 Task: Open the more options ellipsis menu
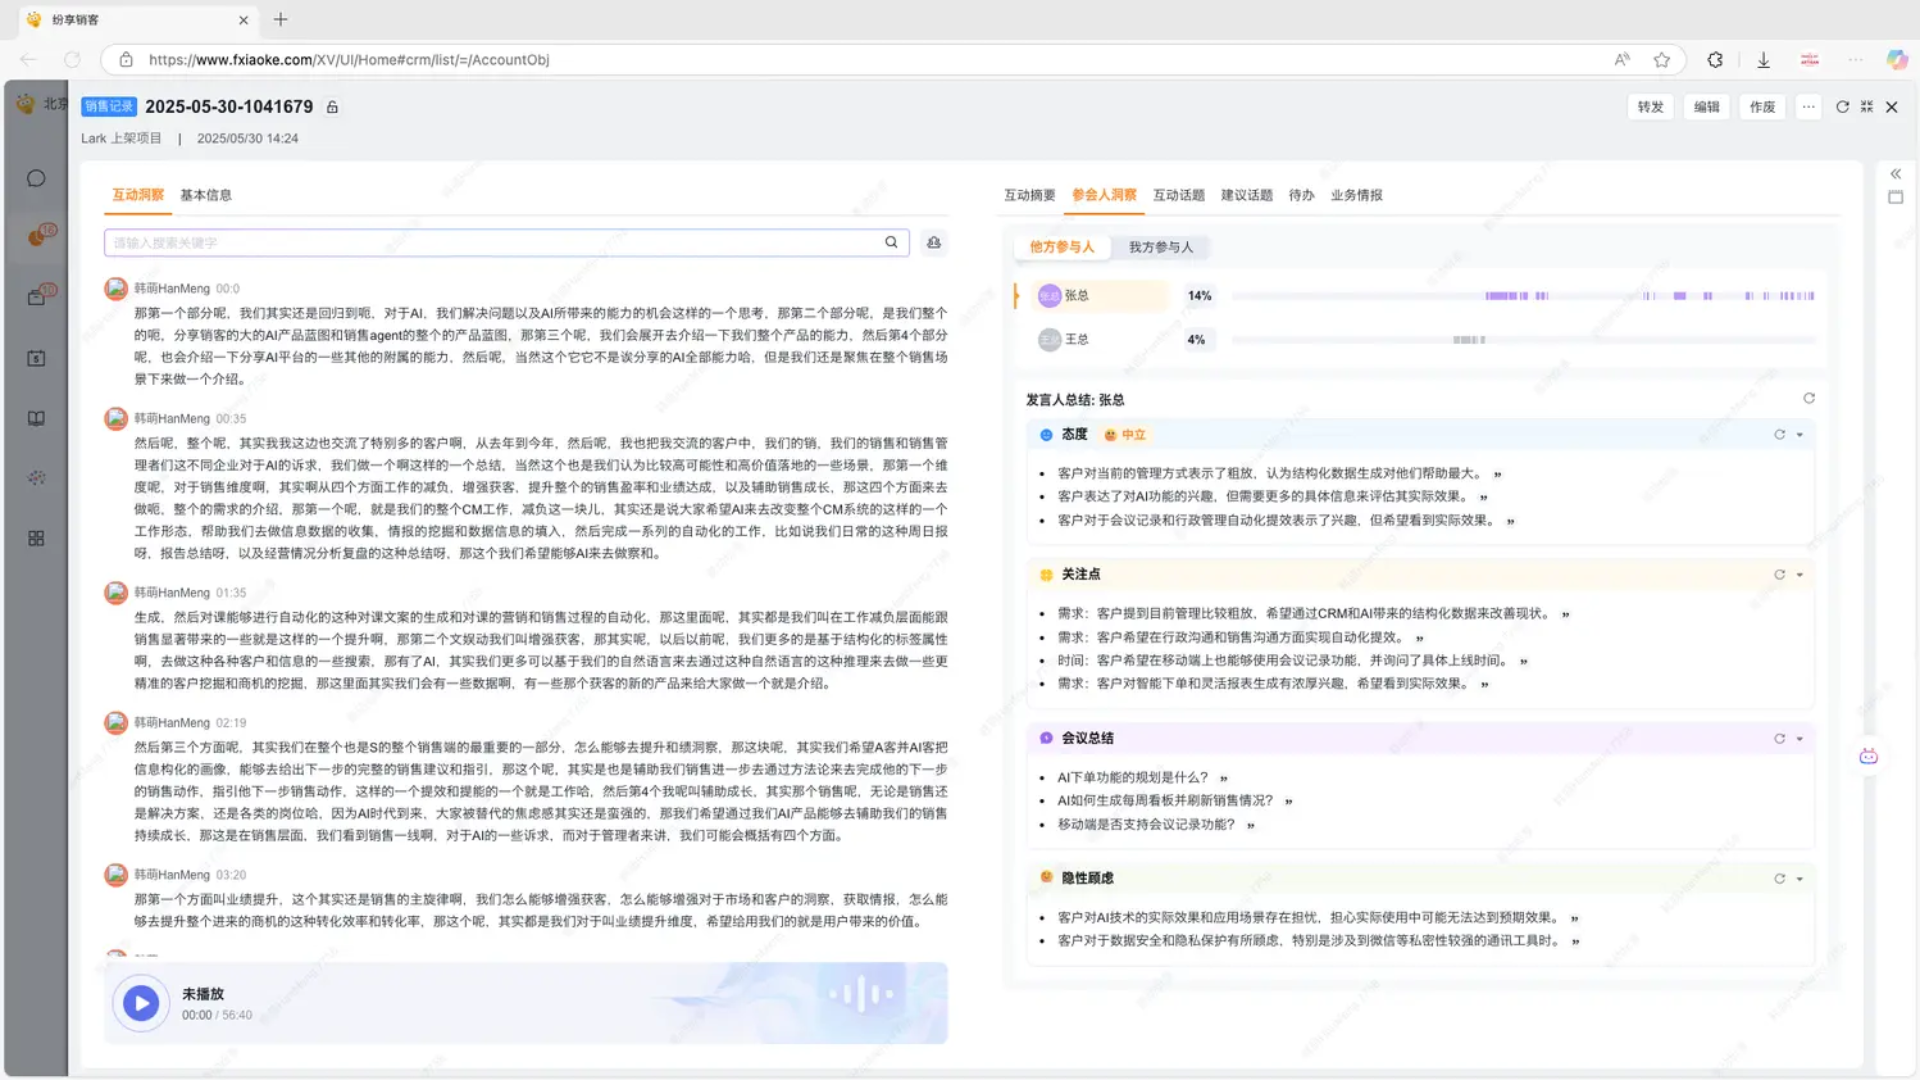(1809, 107)
